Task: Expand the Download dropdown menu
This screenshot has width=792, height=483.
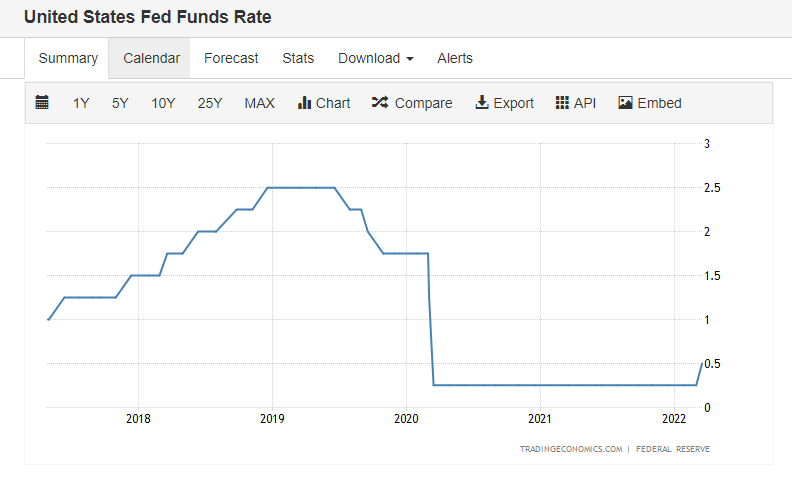Action: click(376, 58)
